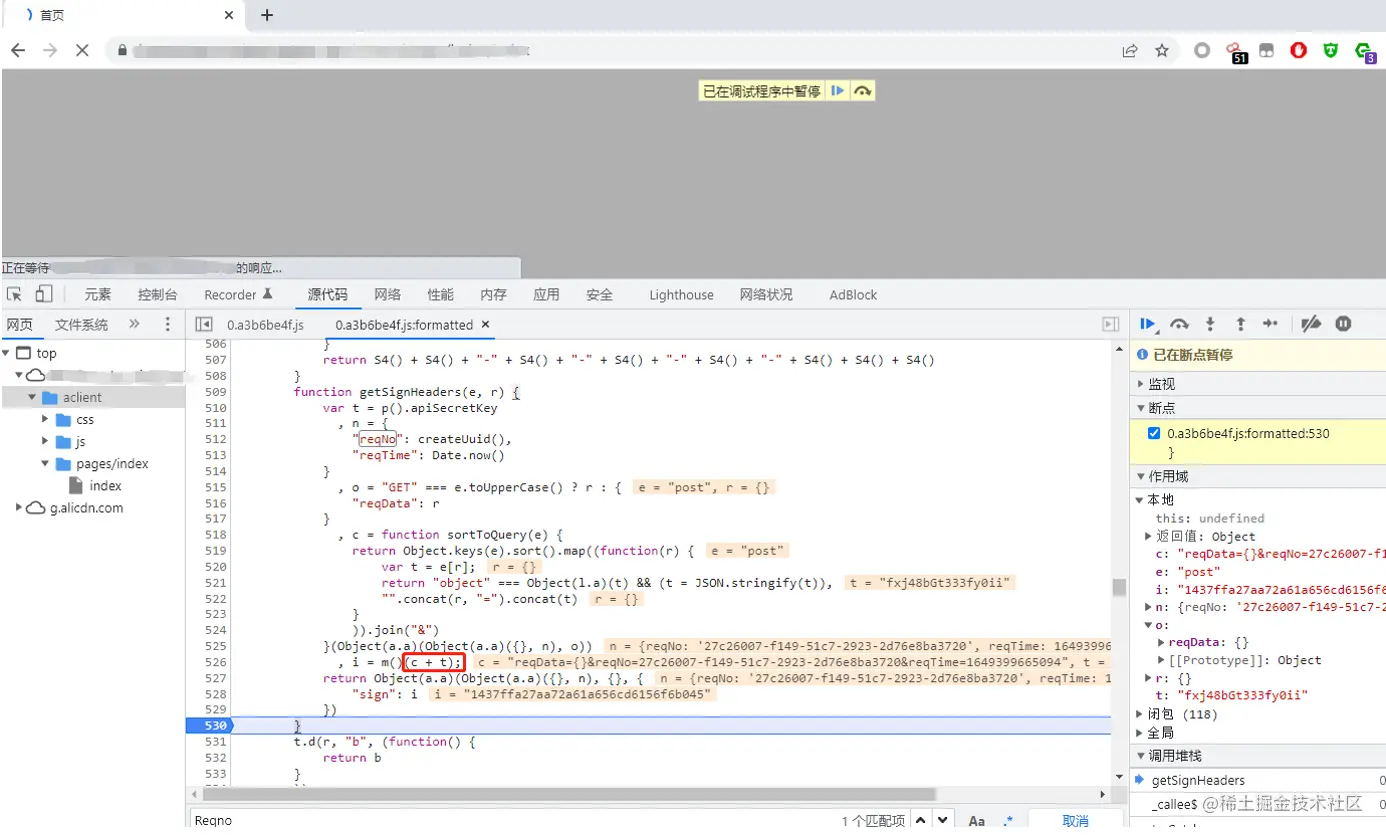Toggle regular expression search option
The height and width of the screenshot is (837, 1386).
pyautogui.click(x=1008, y=821)
